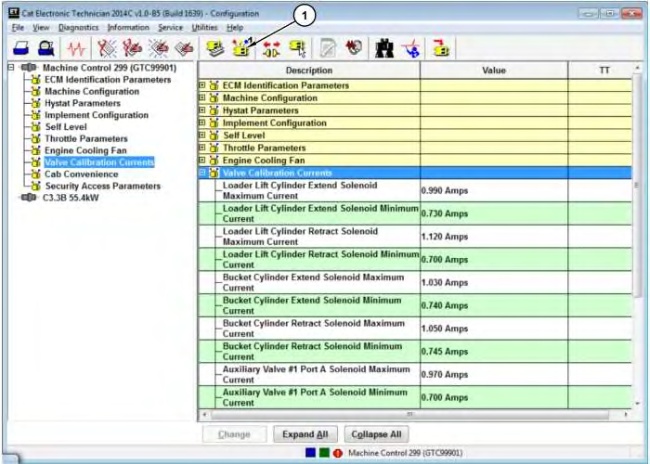Image resolution: width=650 pixels, height=464 pixels.
Task: Open Active Event Codes toolbar icon
Action: coord(158,49)
